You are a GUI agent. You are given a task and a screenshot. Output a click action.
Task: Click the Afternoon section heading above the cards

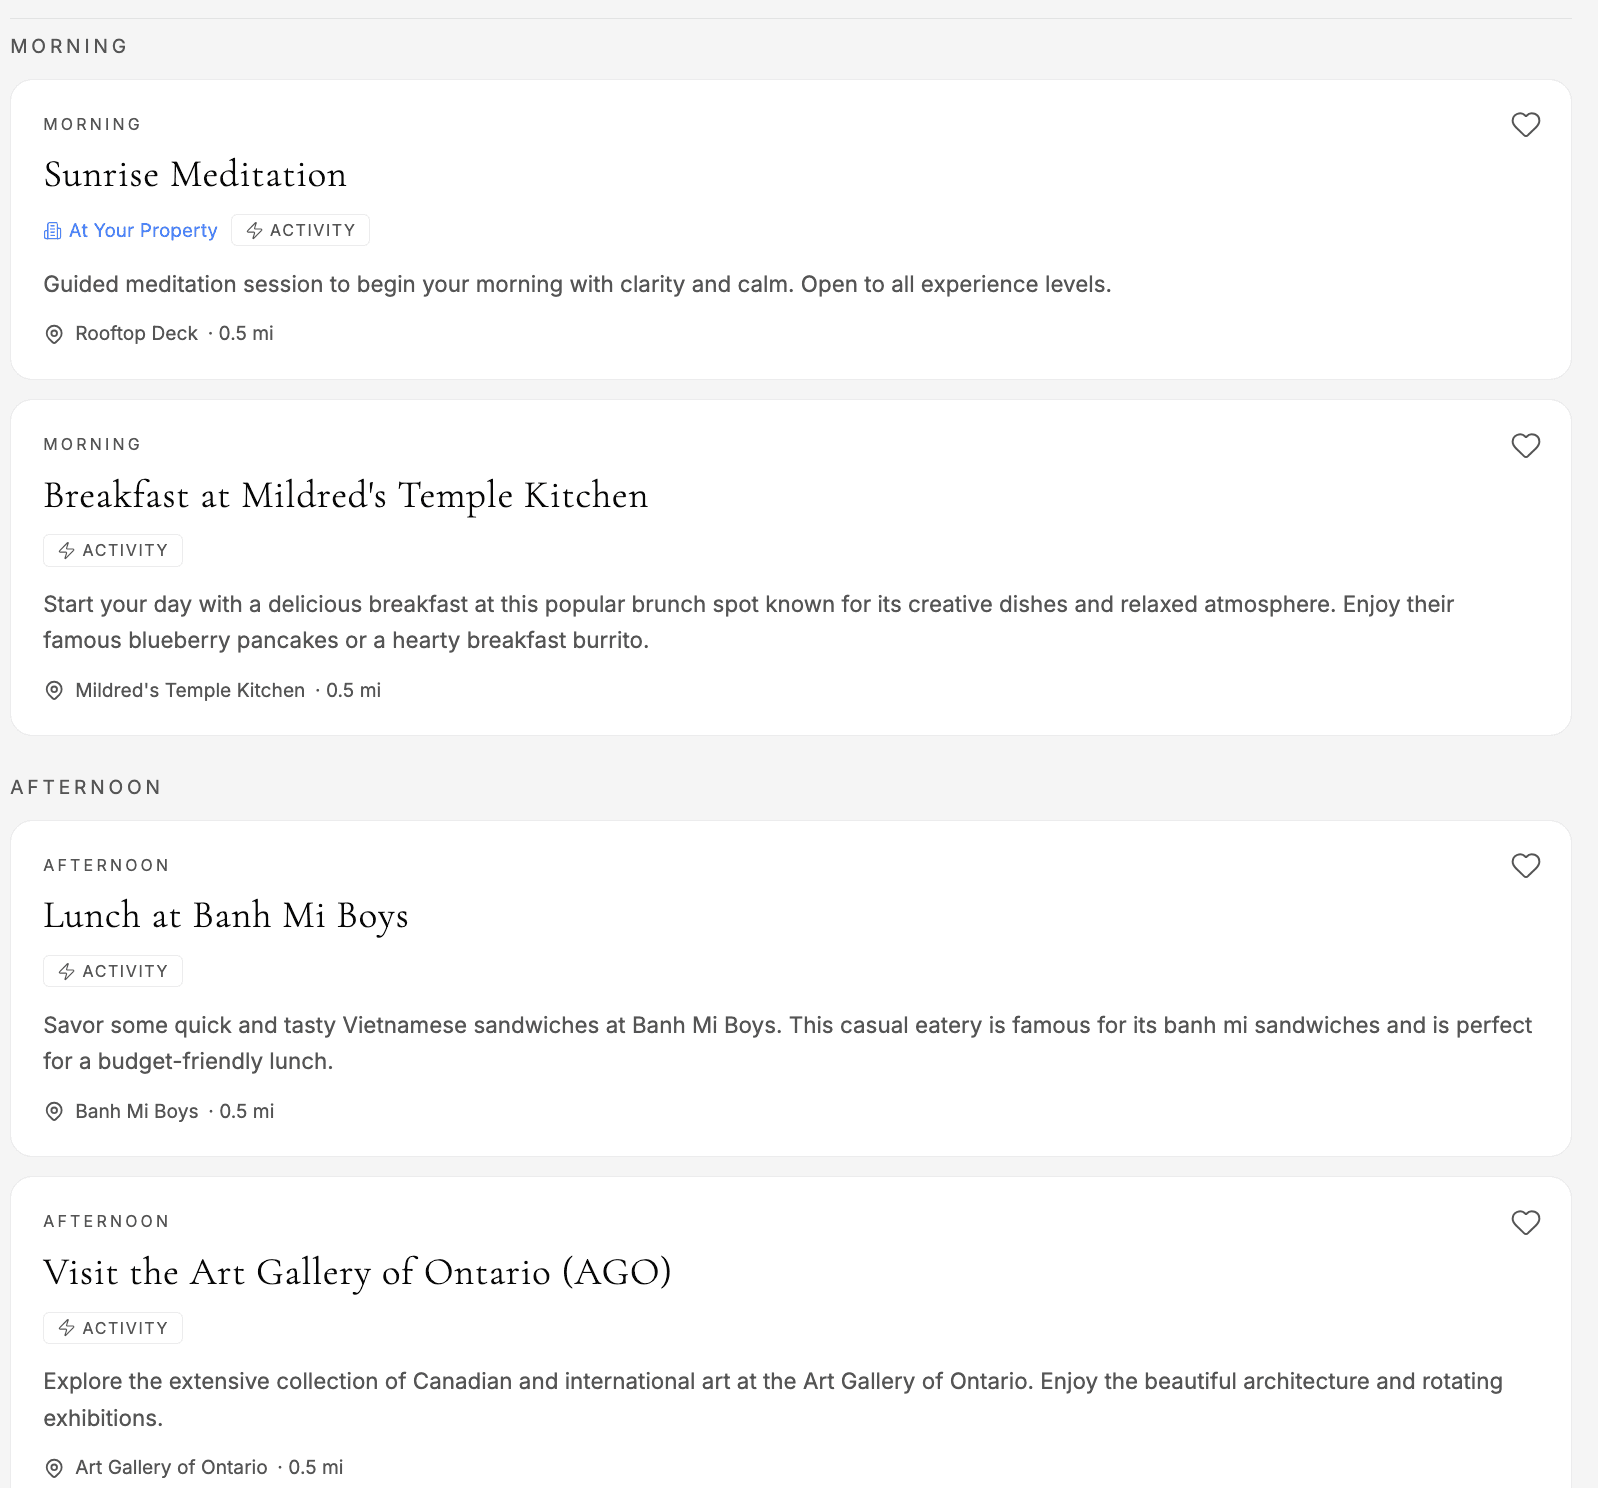coord(86,787)
